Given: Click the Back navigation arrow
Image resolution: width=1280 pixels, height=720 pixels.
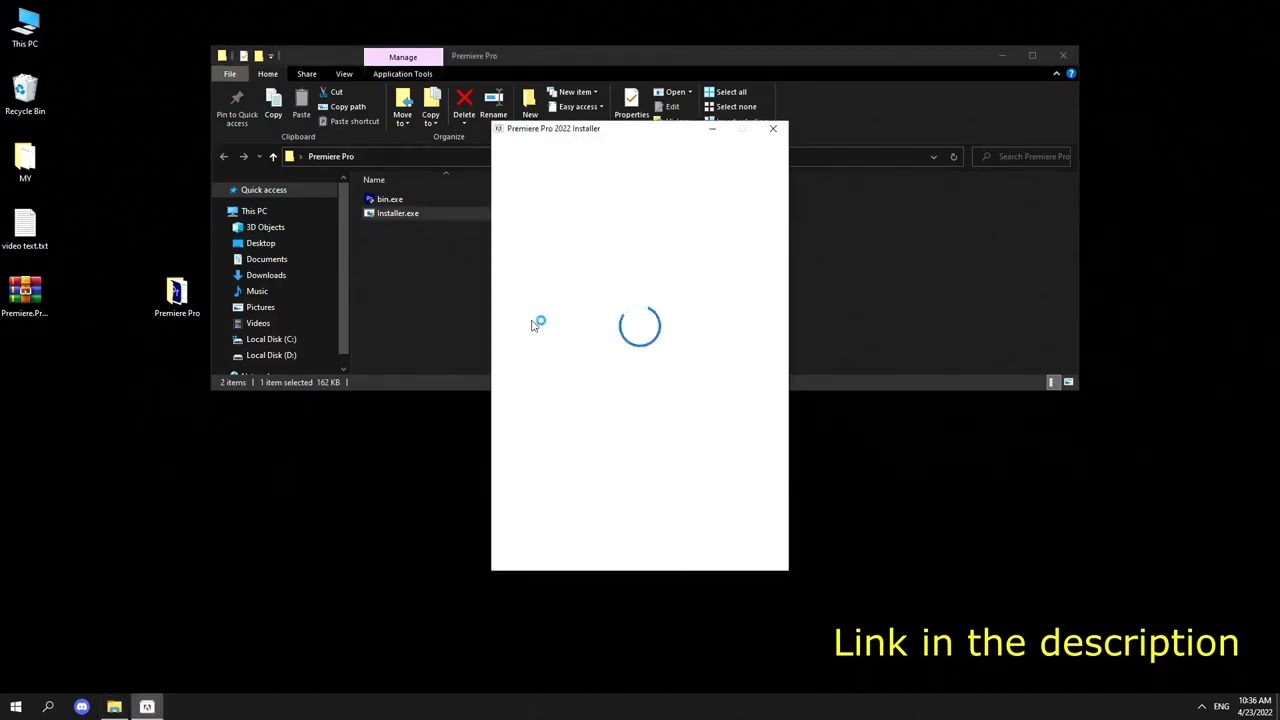Looking at the screenshot, I should coord(224,157).
